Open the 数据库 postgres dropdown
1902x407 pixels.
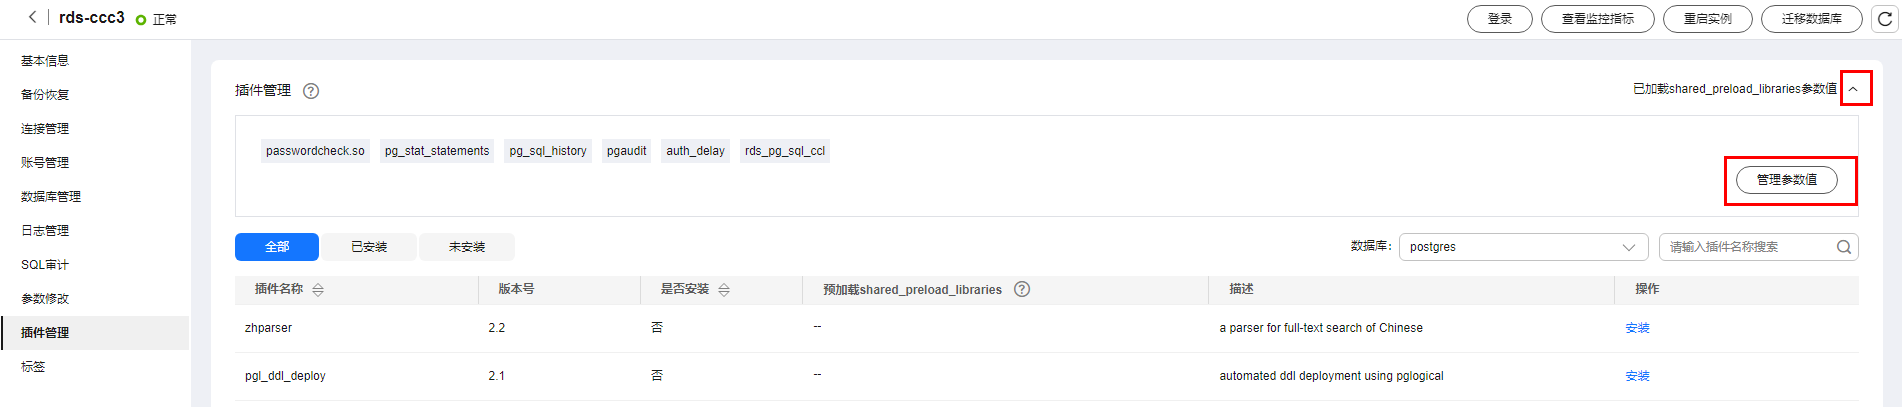point(1522,247)
